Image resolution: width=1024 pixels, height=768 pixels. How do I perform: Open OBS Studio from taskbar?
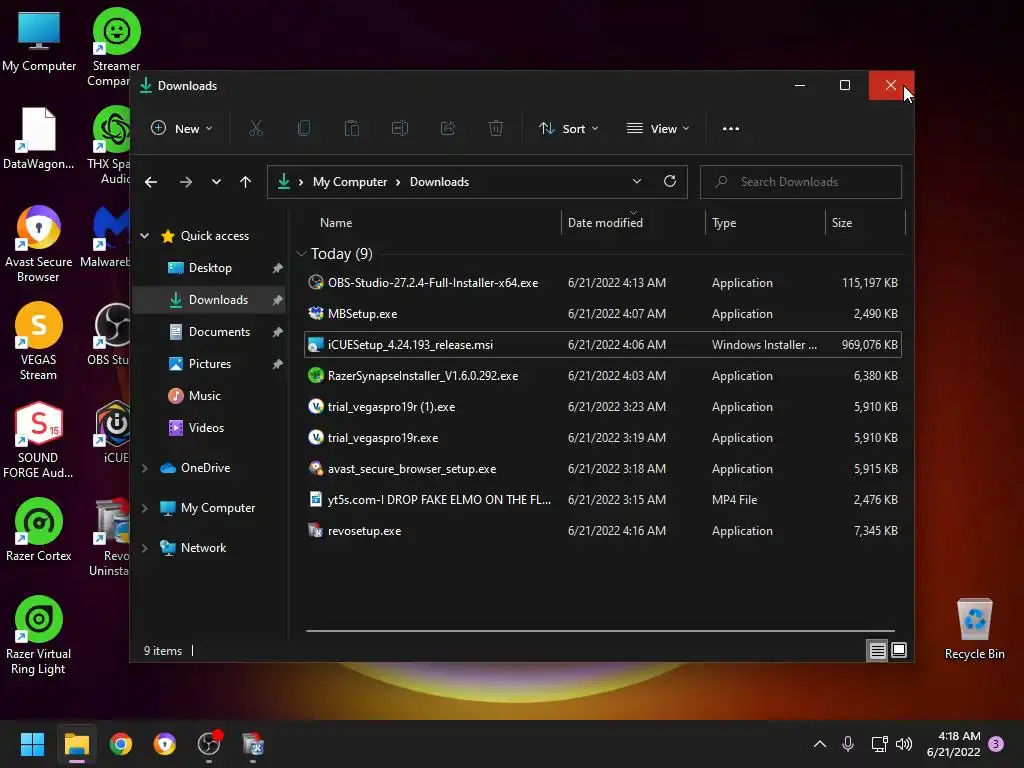209,744
